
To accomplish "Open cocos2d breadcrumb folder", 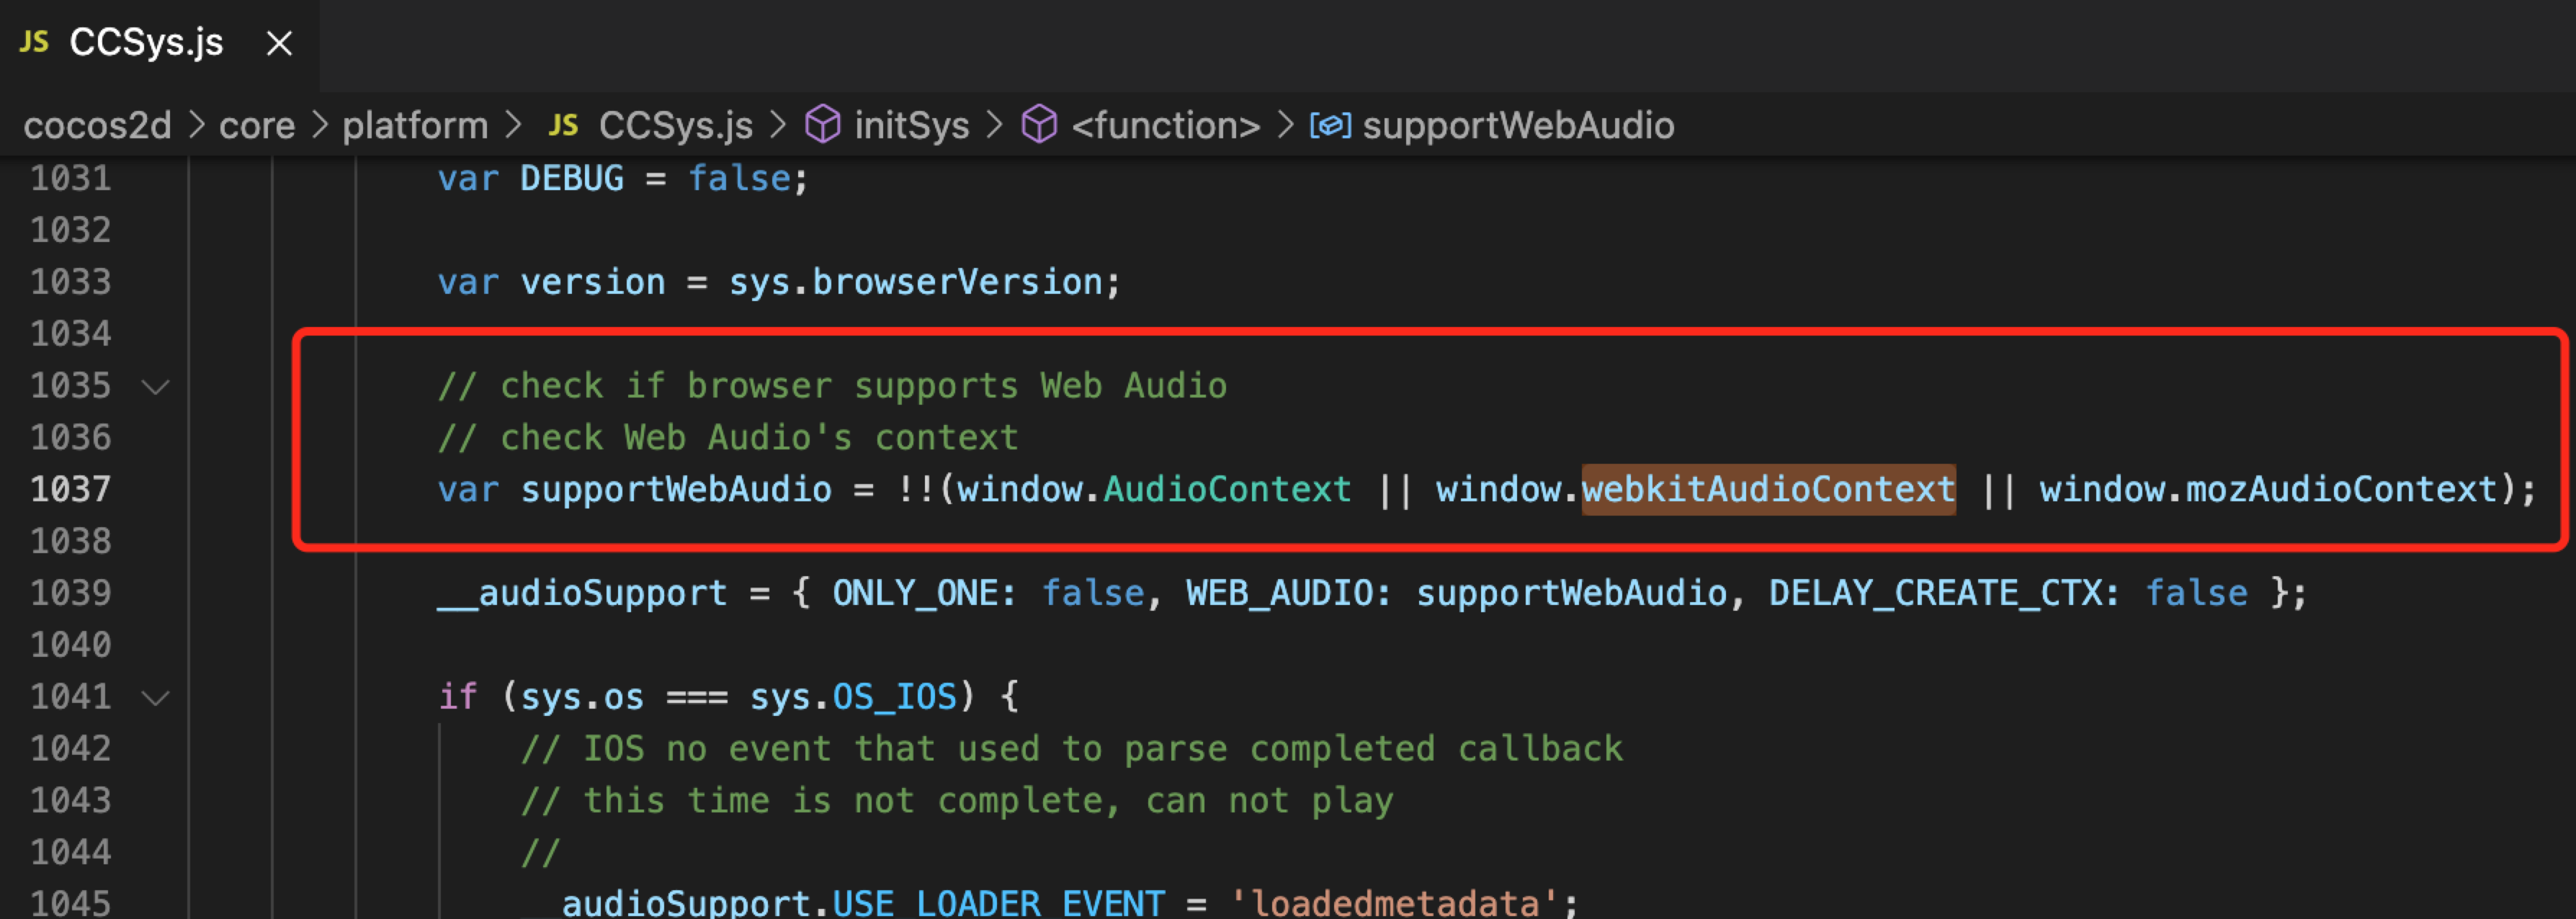I will coord(97,126).
